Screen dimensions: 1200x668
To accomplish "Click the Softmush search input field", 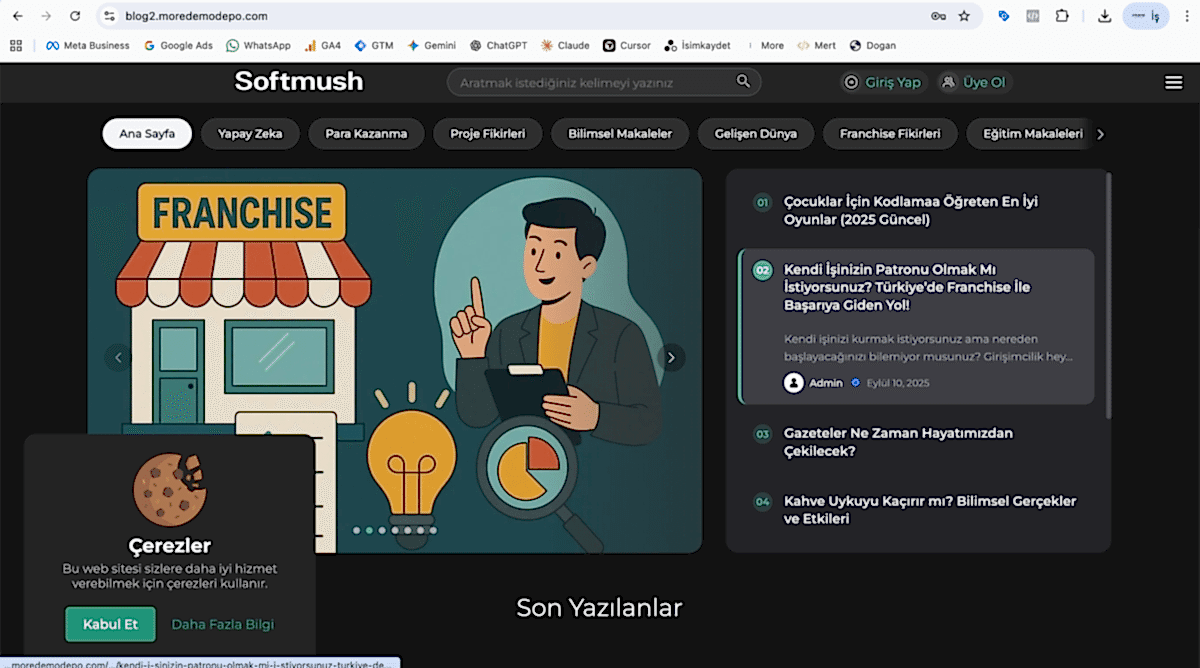I will (x=590, y=81).
